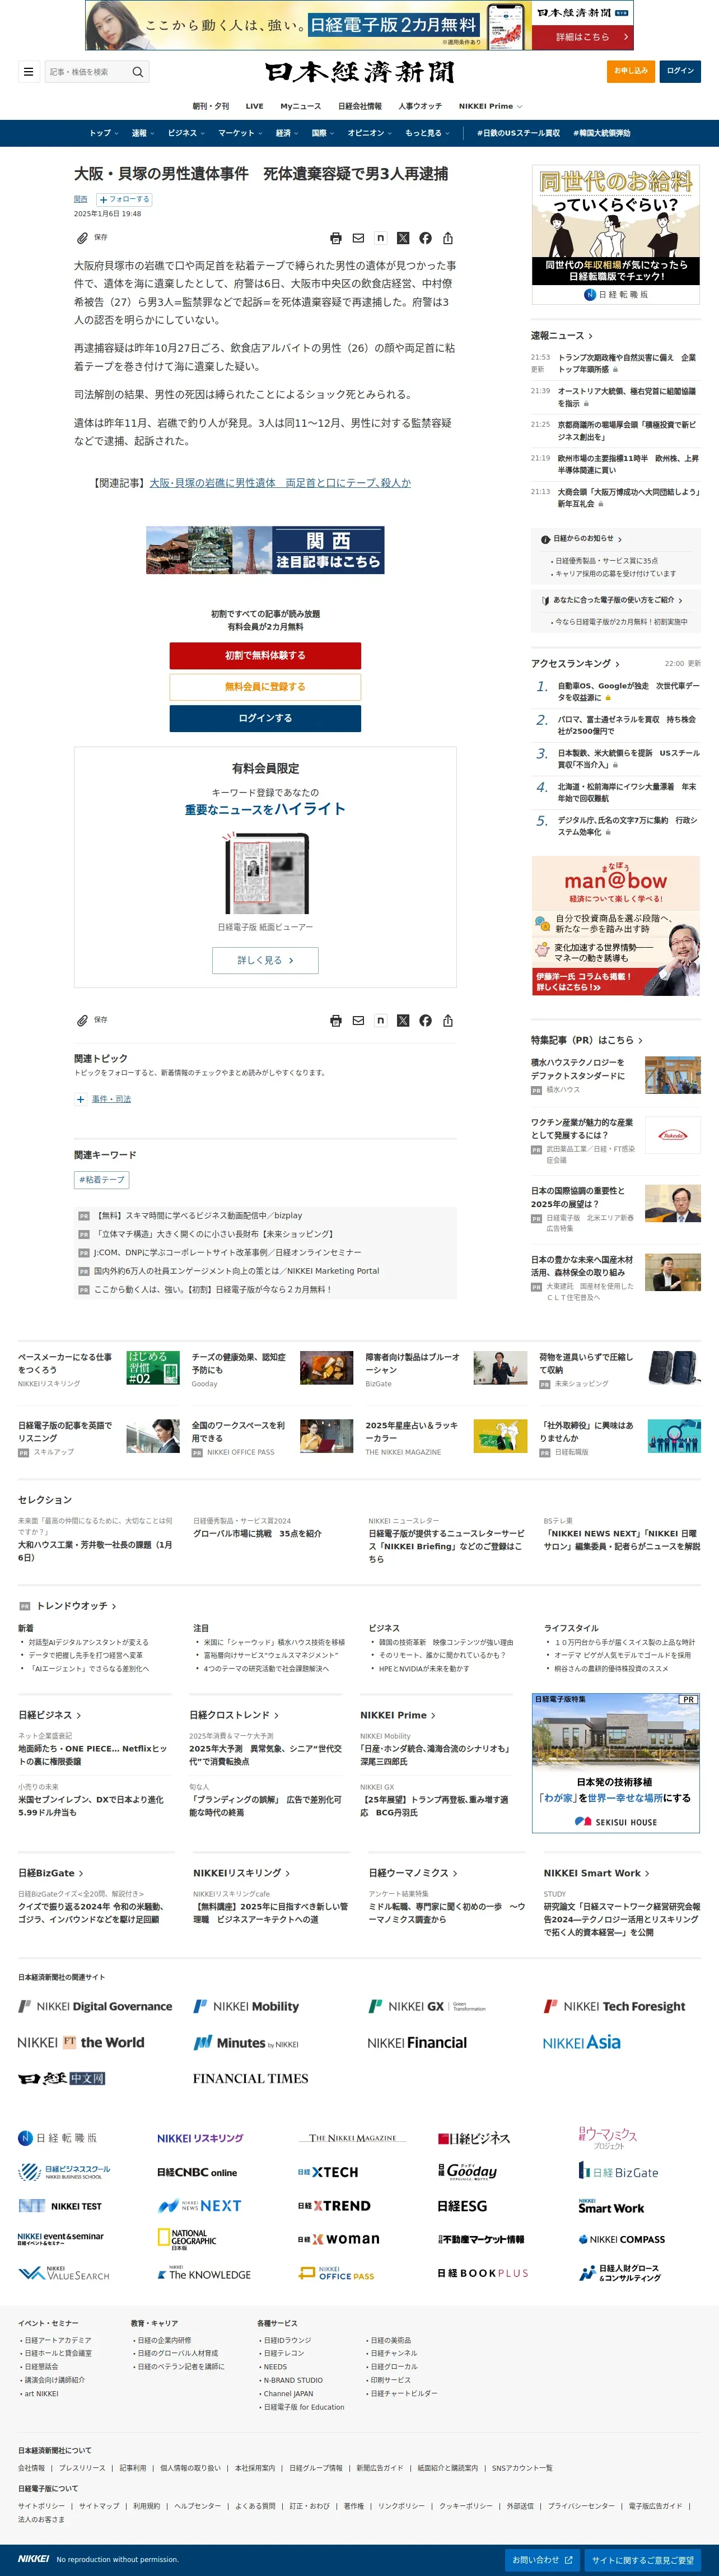Open 日経 xTECH logo link
The image size is (719, 2576).
click(x=327, y=2172)
